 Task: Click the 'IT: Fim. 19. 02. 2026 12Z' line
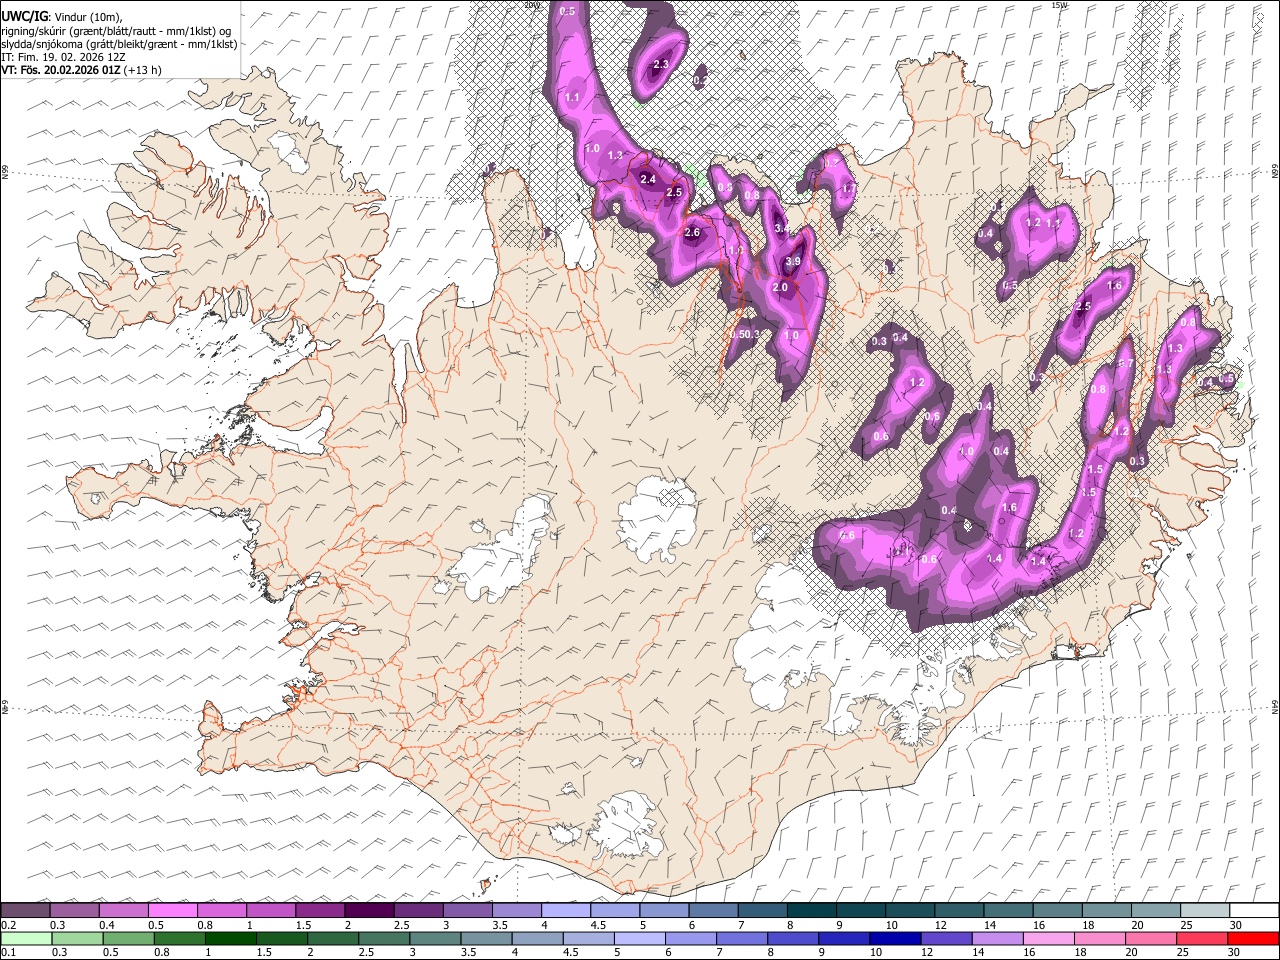pos(63,58)
